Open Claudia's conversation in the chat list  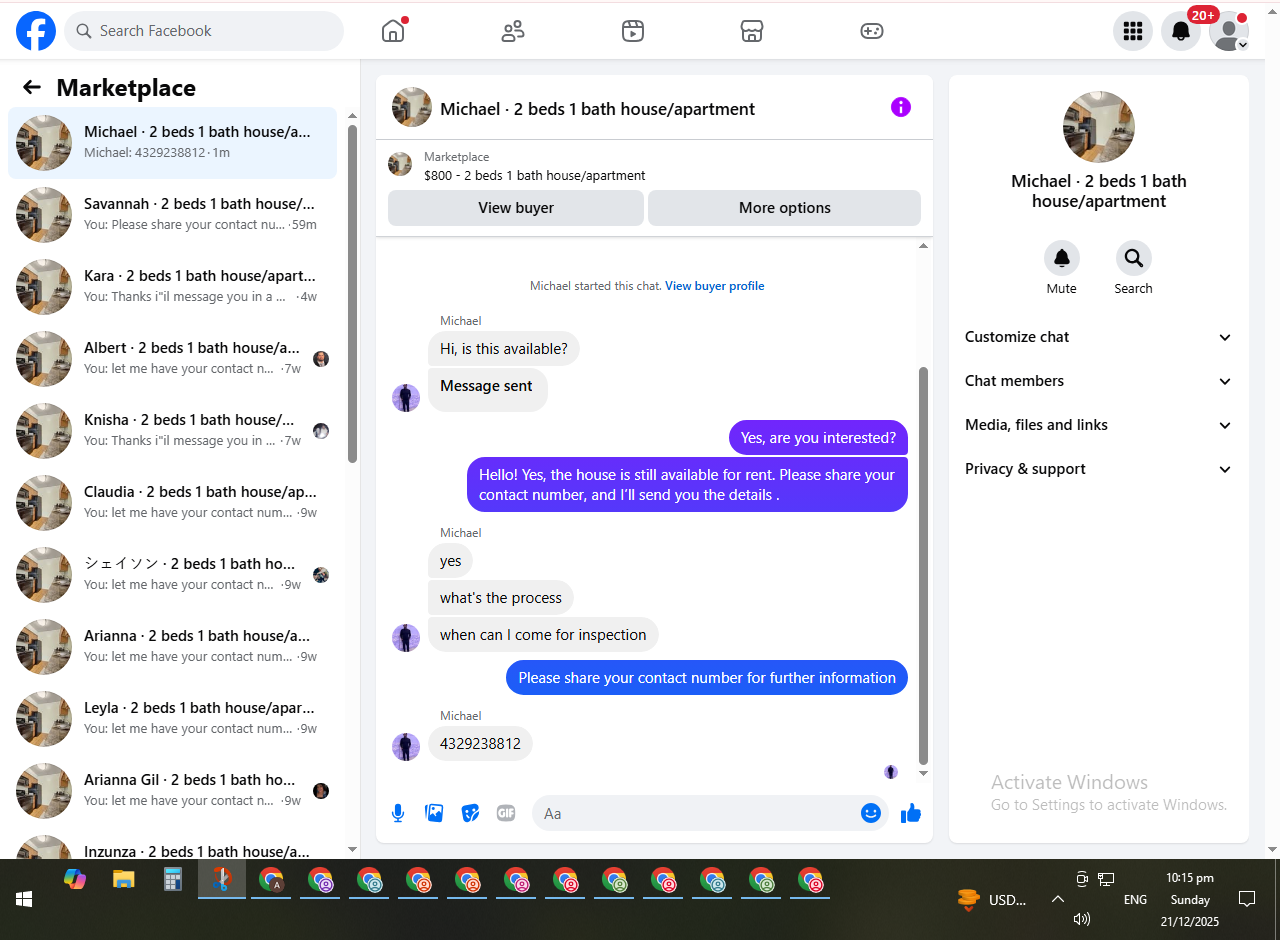pos(173,503)
